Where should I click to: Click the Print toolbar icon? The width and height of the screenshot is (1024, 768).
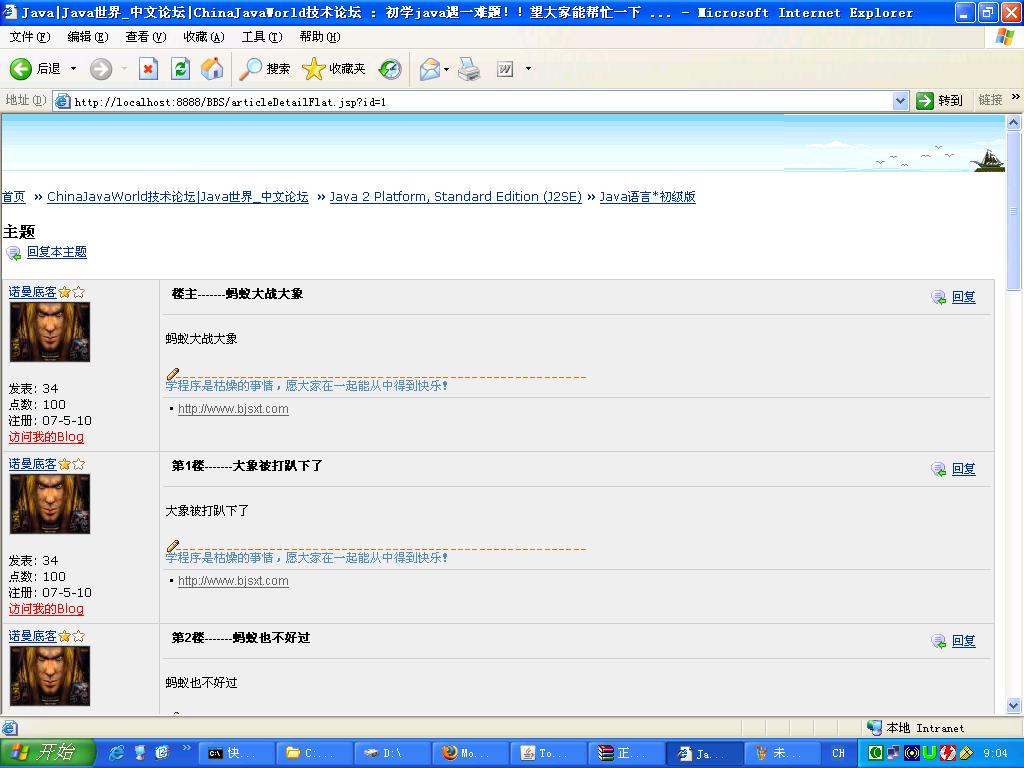469,69
